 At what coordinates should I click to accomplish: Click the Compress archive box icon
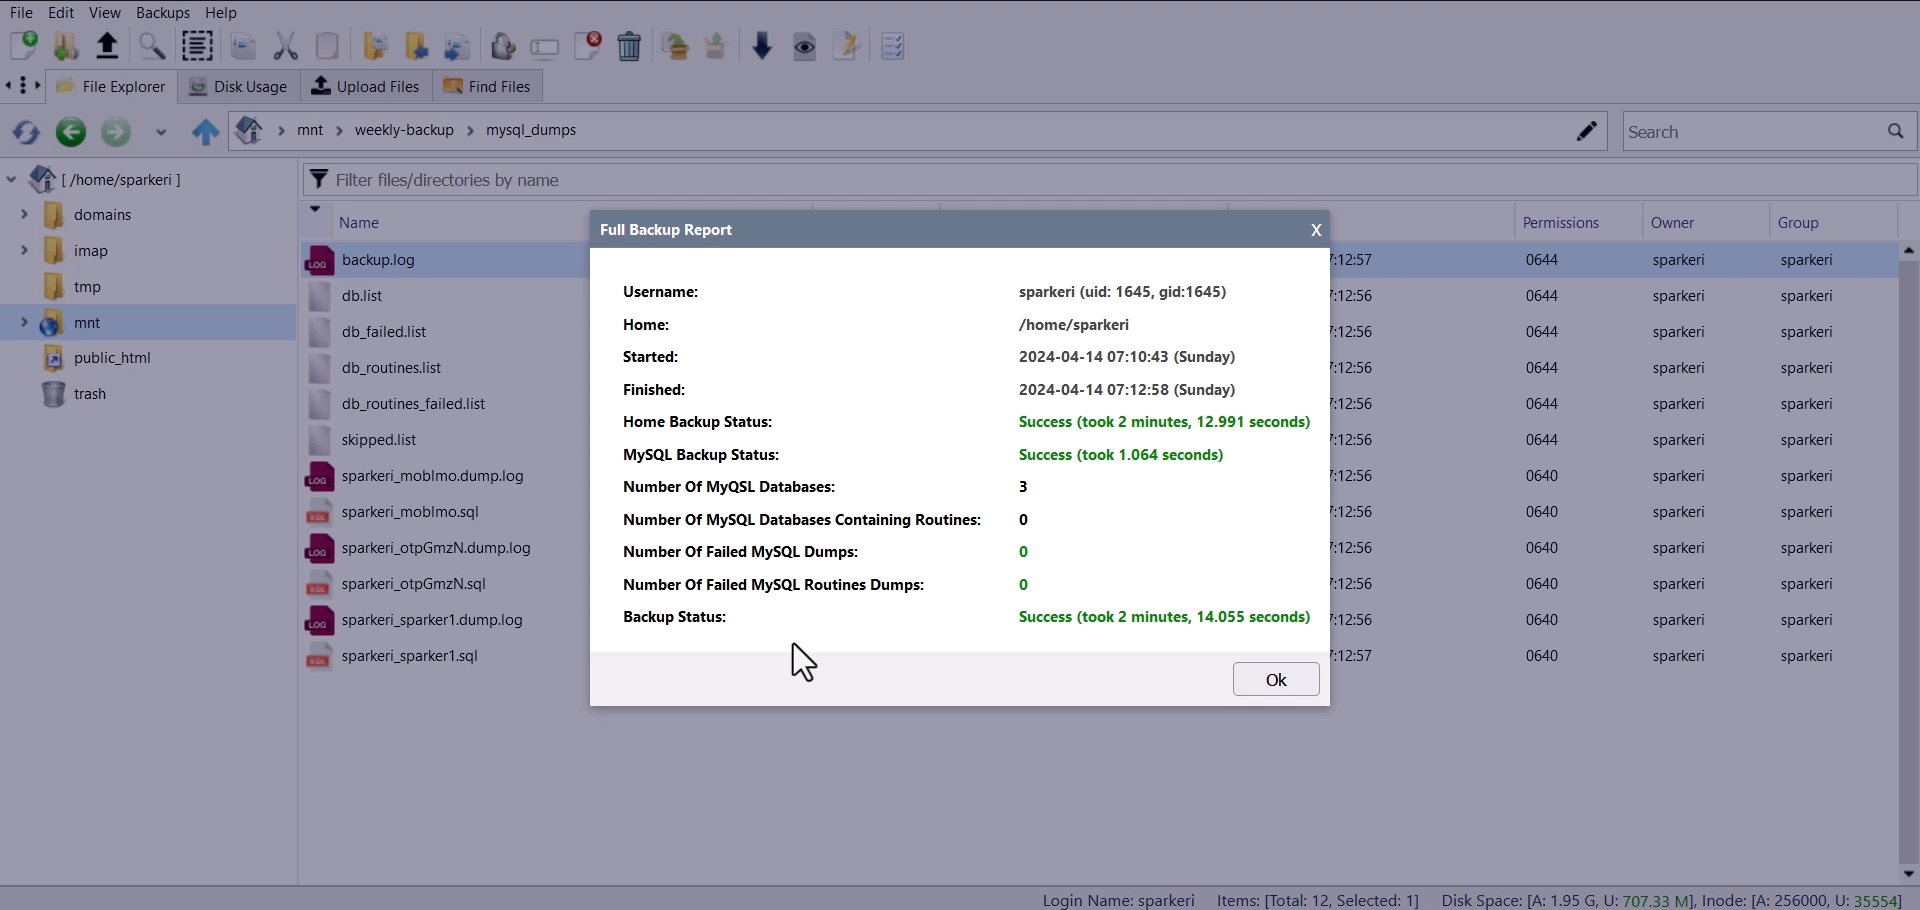point(676,46)
